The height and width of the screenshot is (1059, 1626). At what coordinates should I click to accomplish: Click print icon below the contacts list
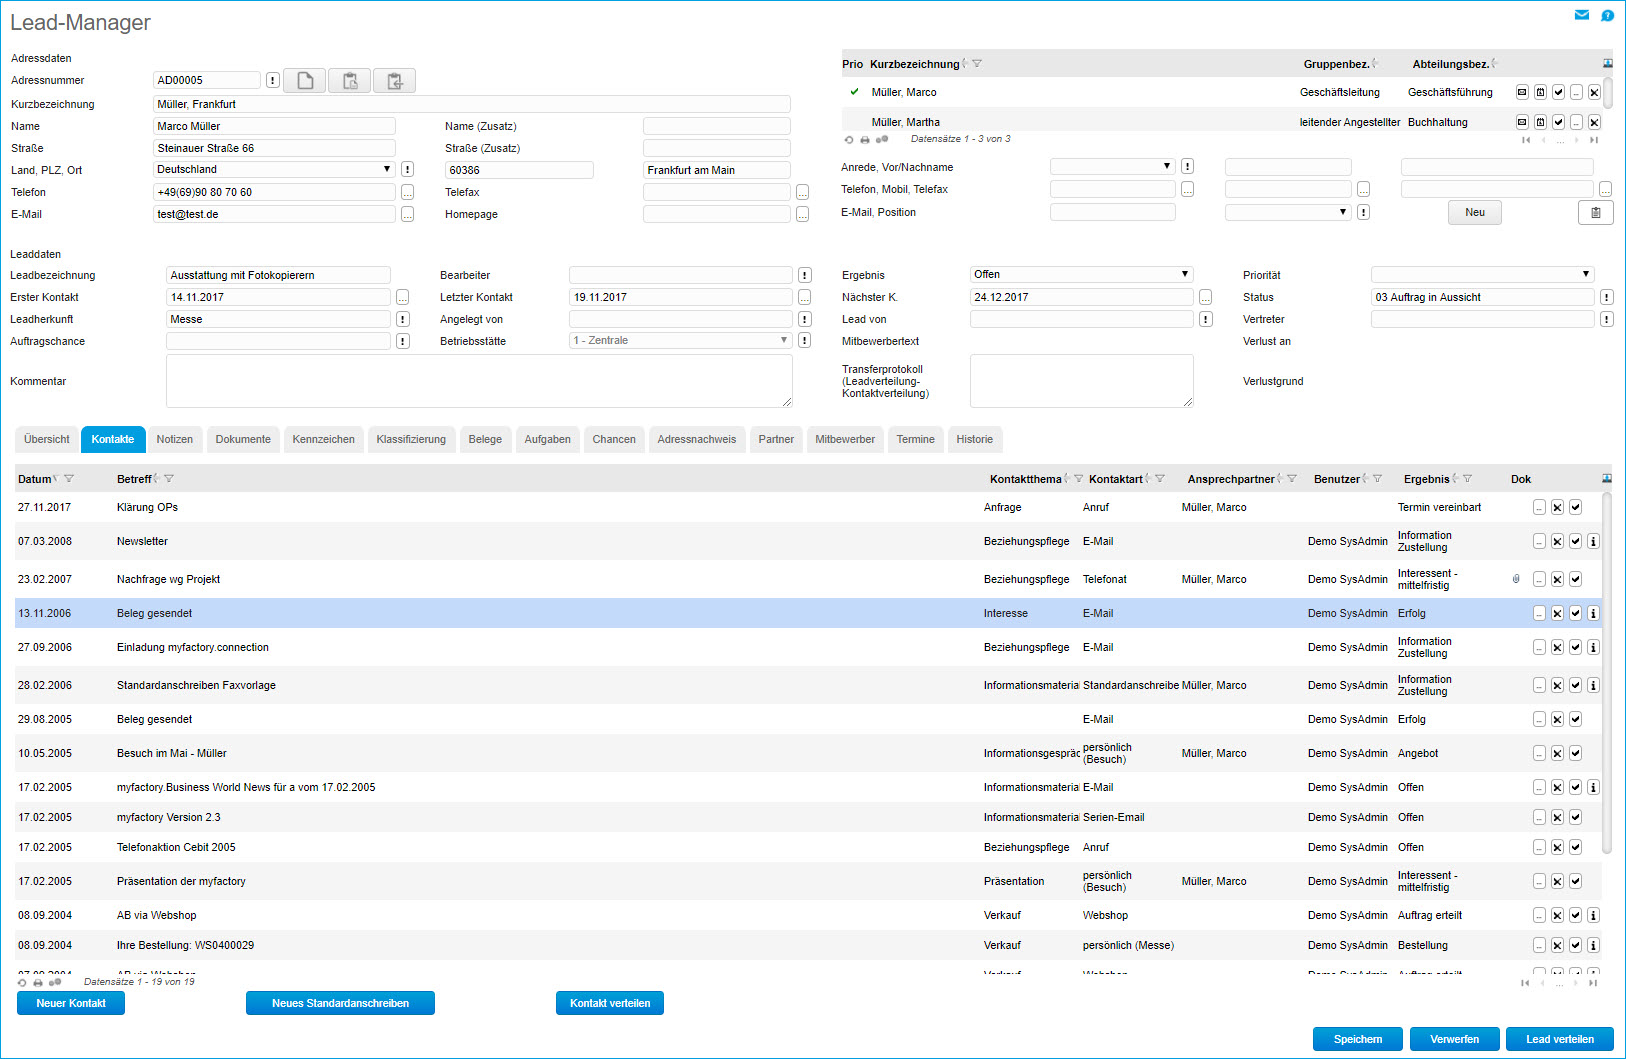point(38,982)
